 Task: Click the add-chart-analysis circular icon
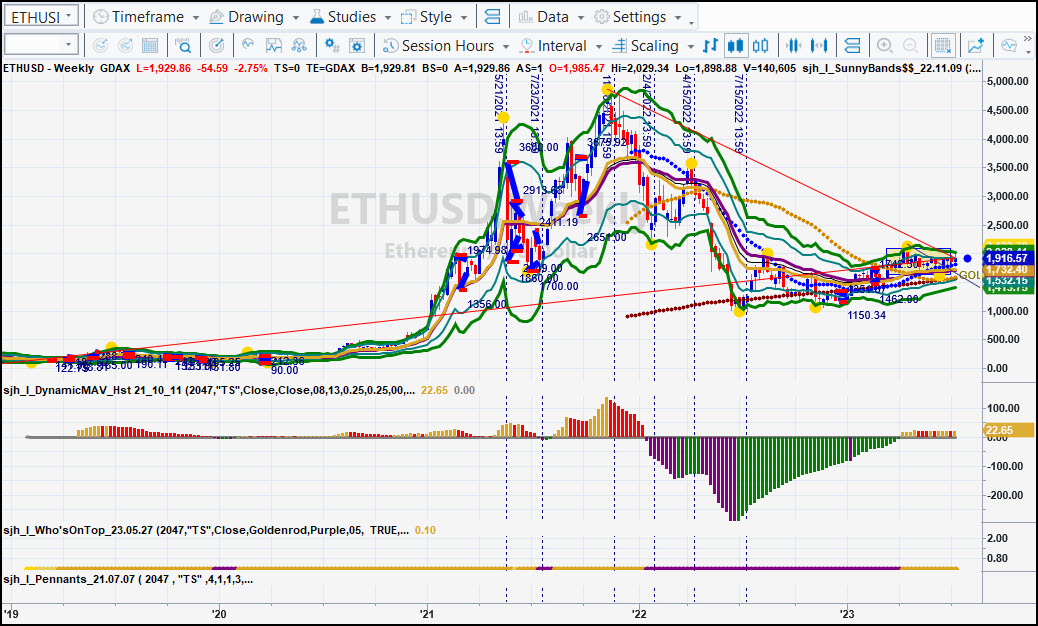[101, 45]
